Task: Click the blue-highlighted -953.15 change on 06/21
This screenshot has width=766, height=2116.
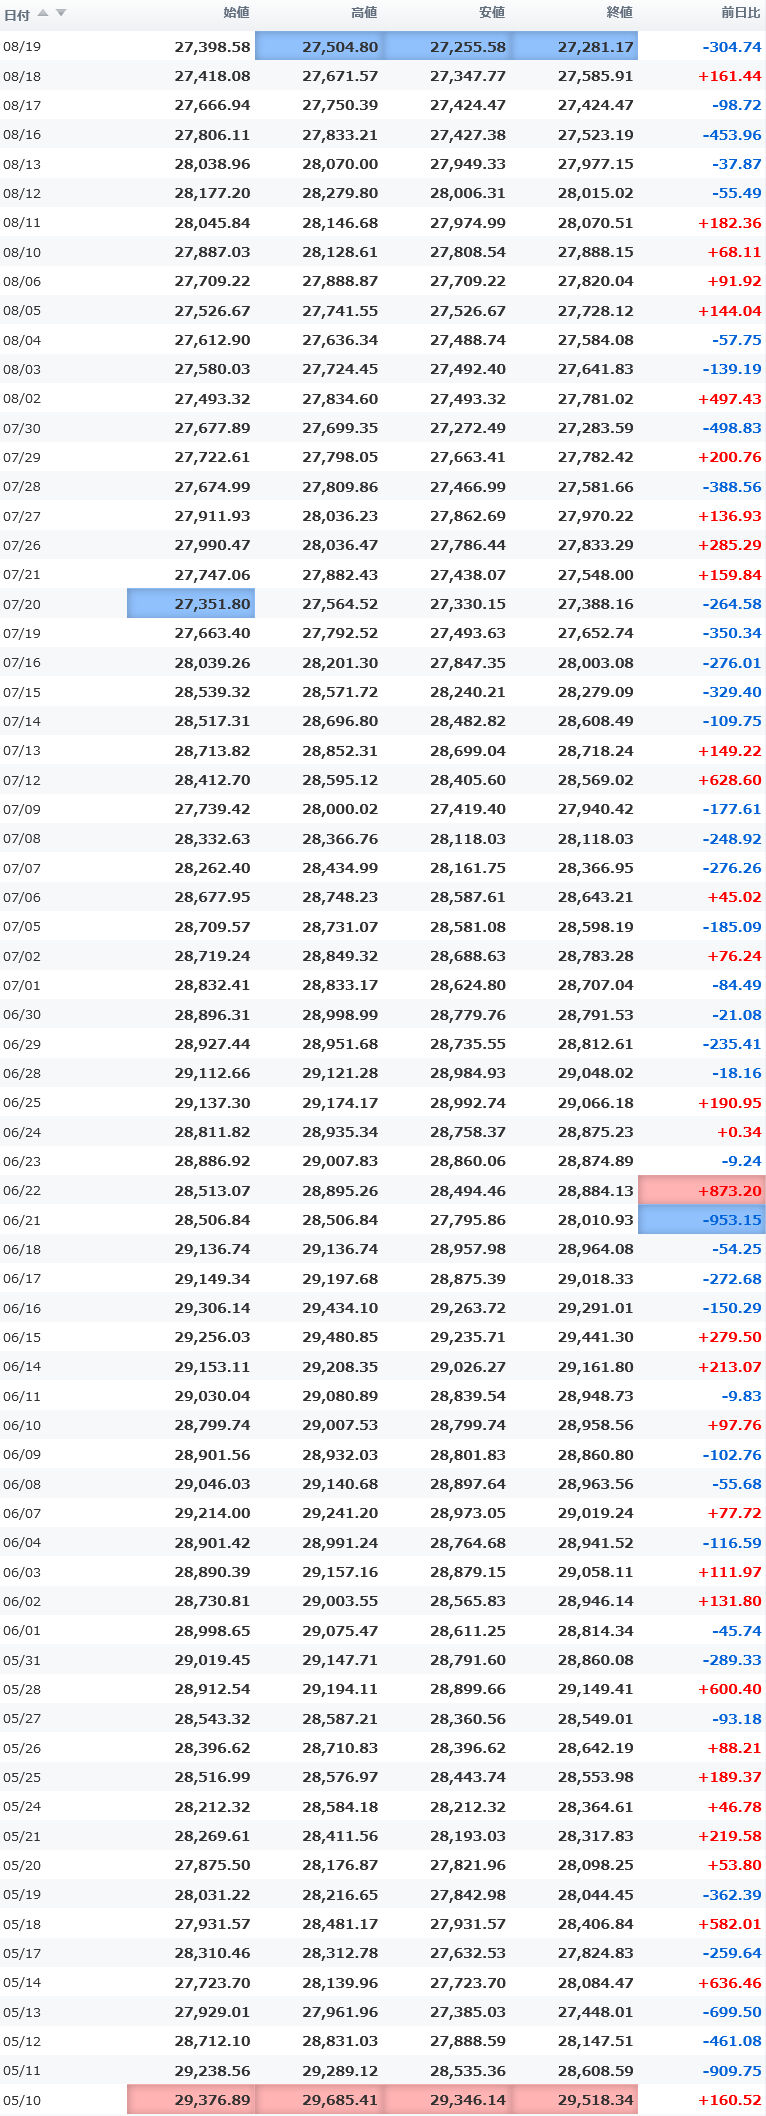Action: (x=702, y=1219)
